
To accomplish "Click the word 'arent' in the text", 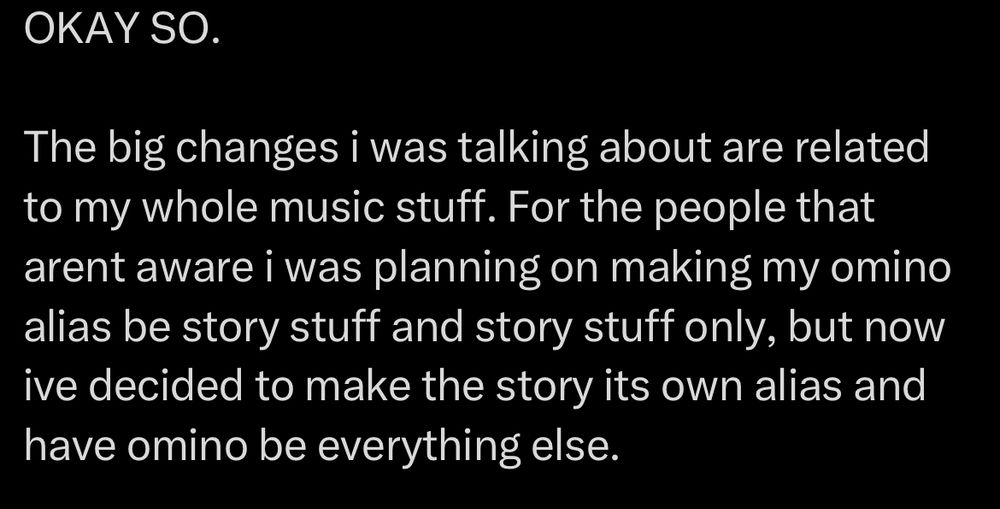I will [75, 268].
